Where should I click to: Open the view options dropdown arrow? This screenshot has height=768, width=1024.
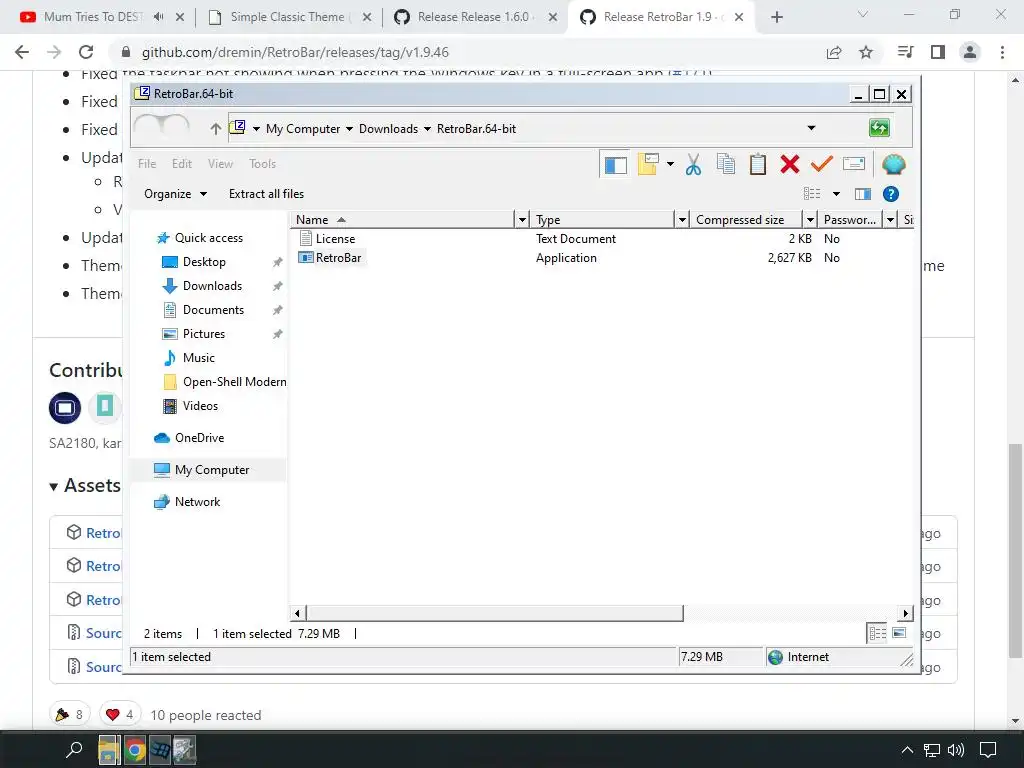(x=836, y=194)
